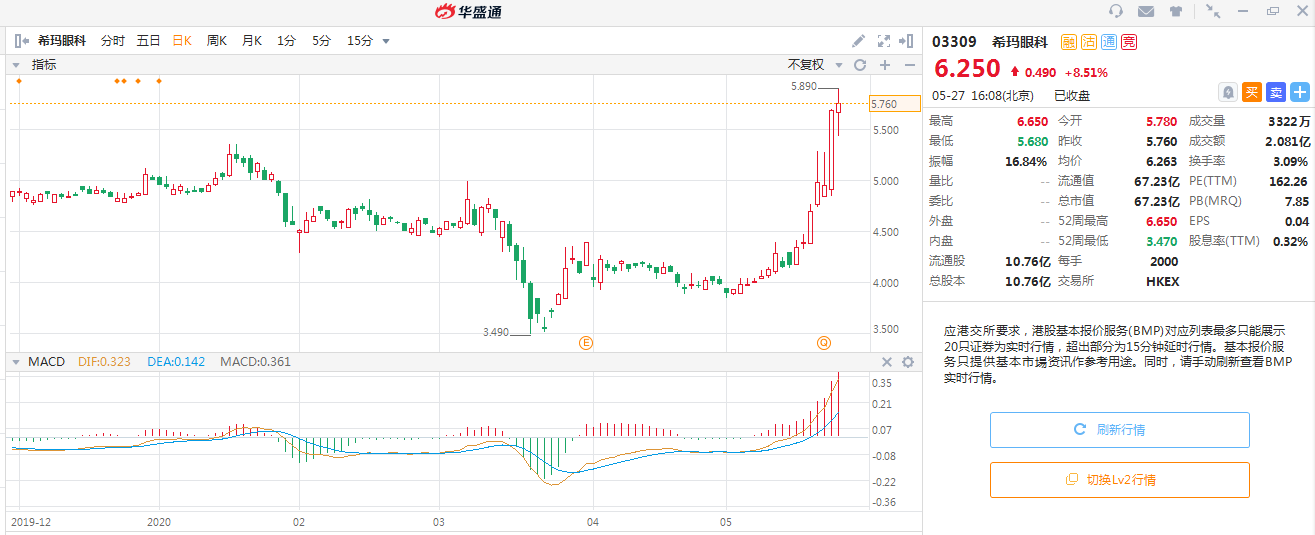Viewport: 1315px width, 535px height.
Task: Select the pencil drawing tool
Action: (858, 41)
